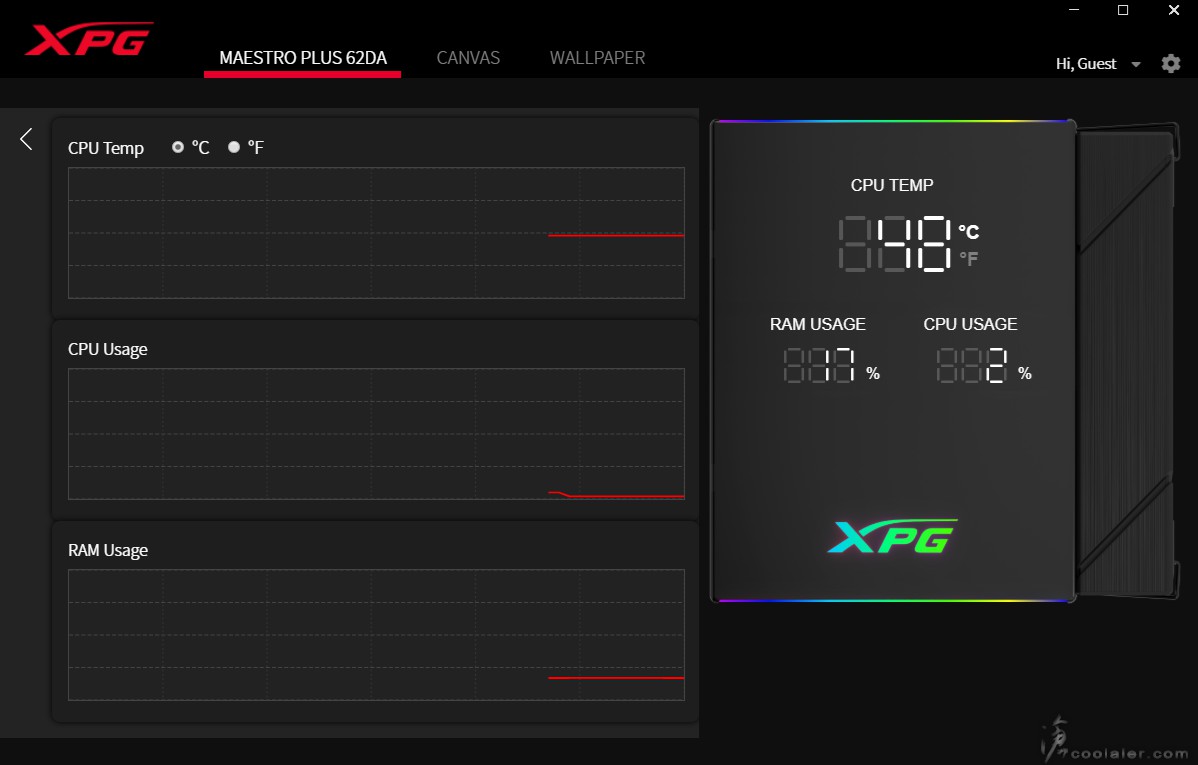Click the CPU temperature digit readout
Image resolution: width=1198 pixels, height=765 pixels.
(x=895, y=244)
